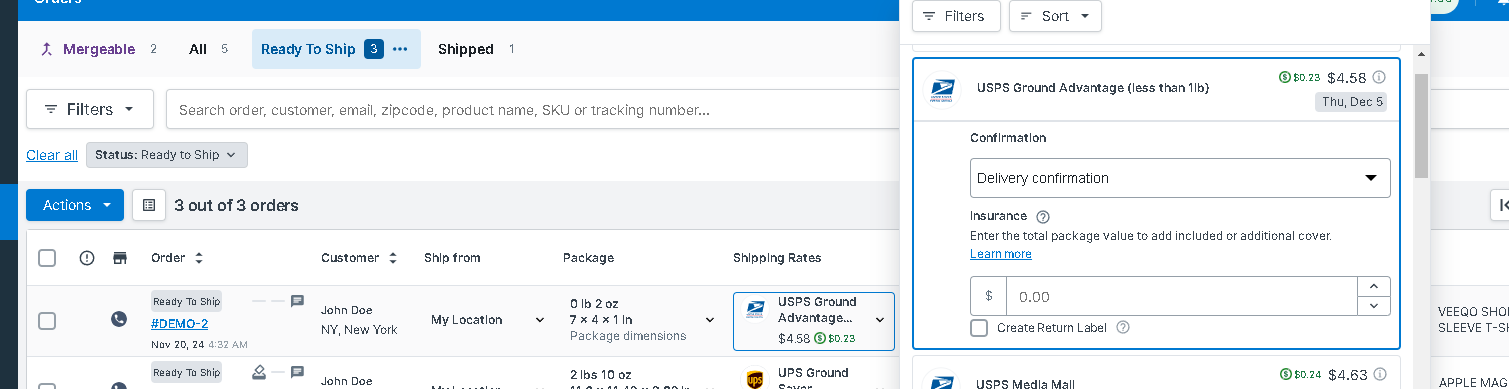Select the USPS Media Mail rate card
Viewport: 1509px width, 389px height.
click(x=1156, y=372)
